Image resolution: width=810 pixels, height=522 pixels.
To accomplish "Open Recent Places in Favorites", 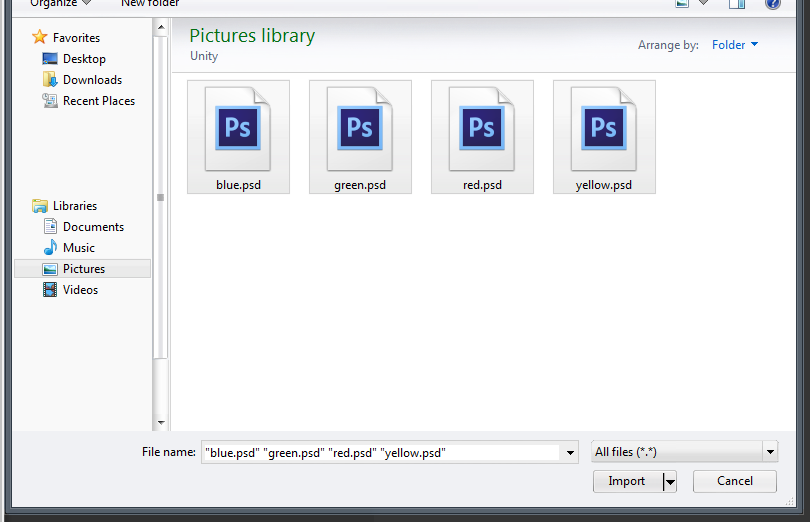I will click(x=99, y=101).
